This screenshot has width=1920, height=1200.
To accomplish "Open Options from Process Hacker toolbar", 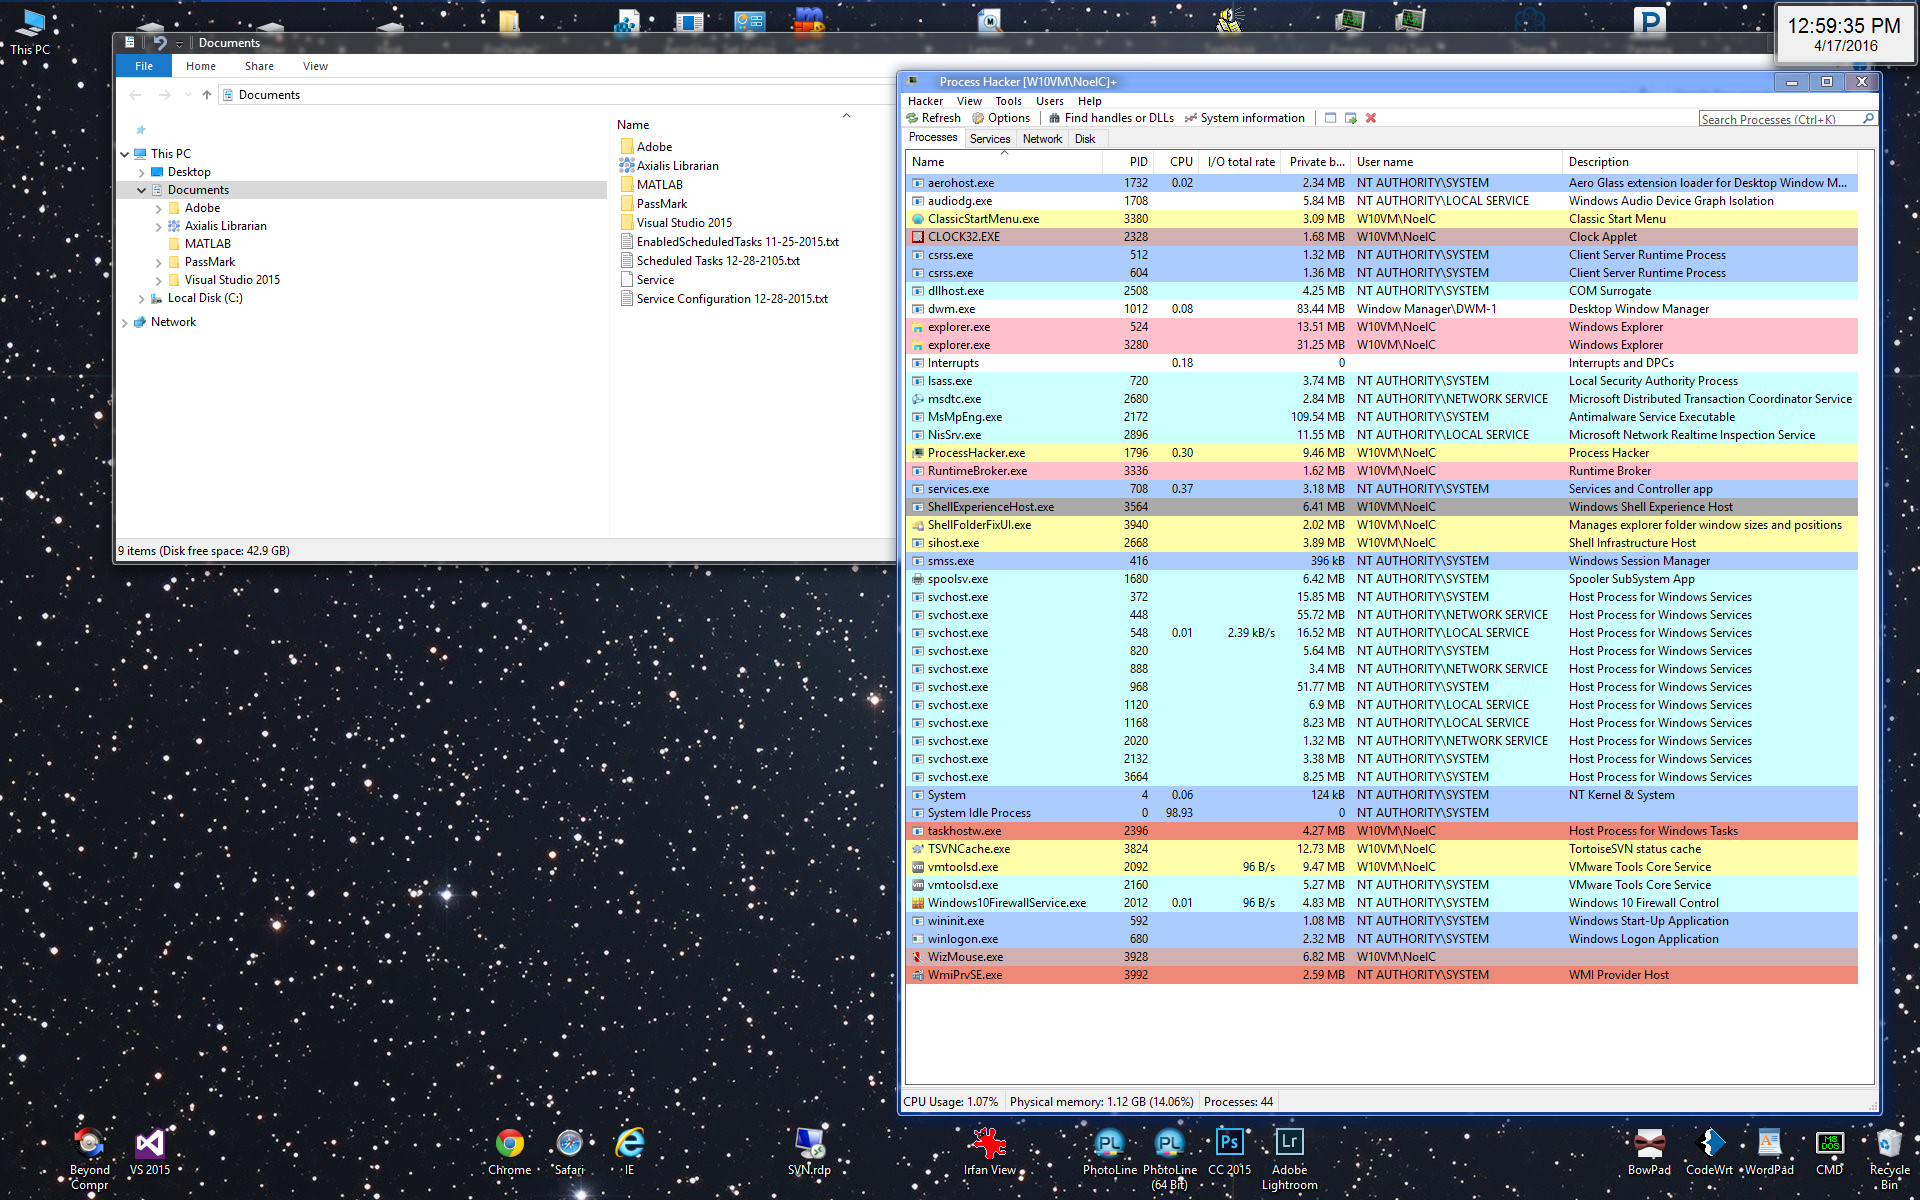I will tap(1001, 118).
